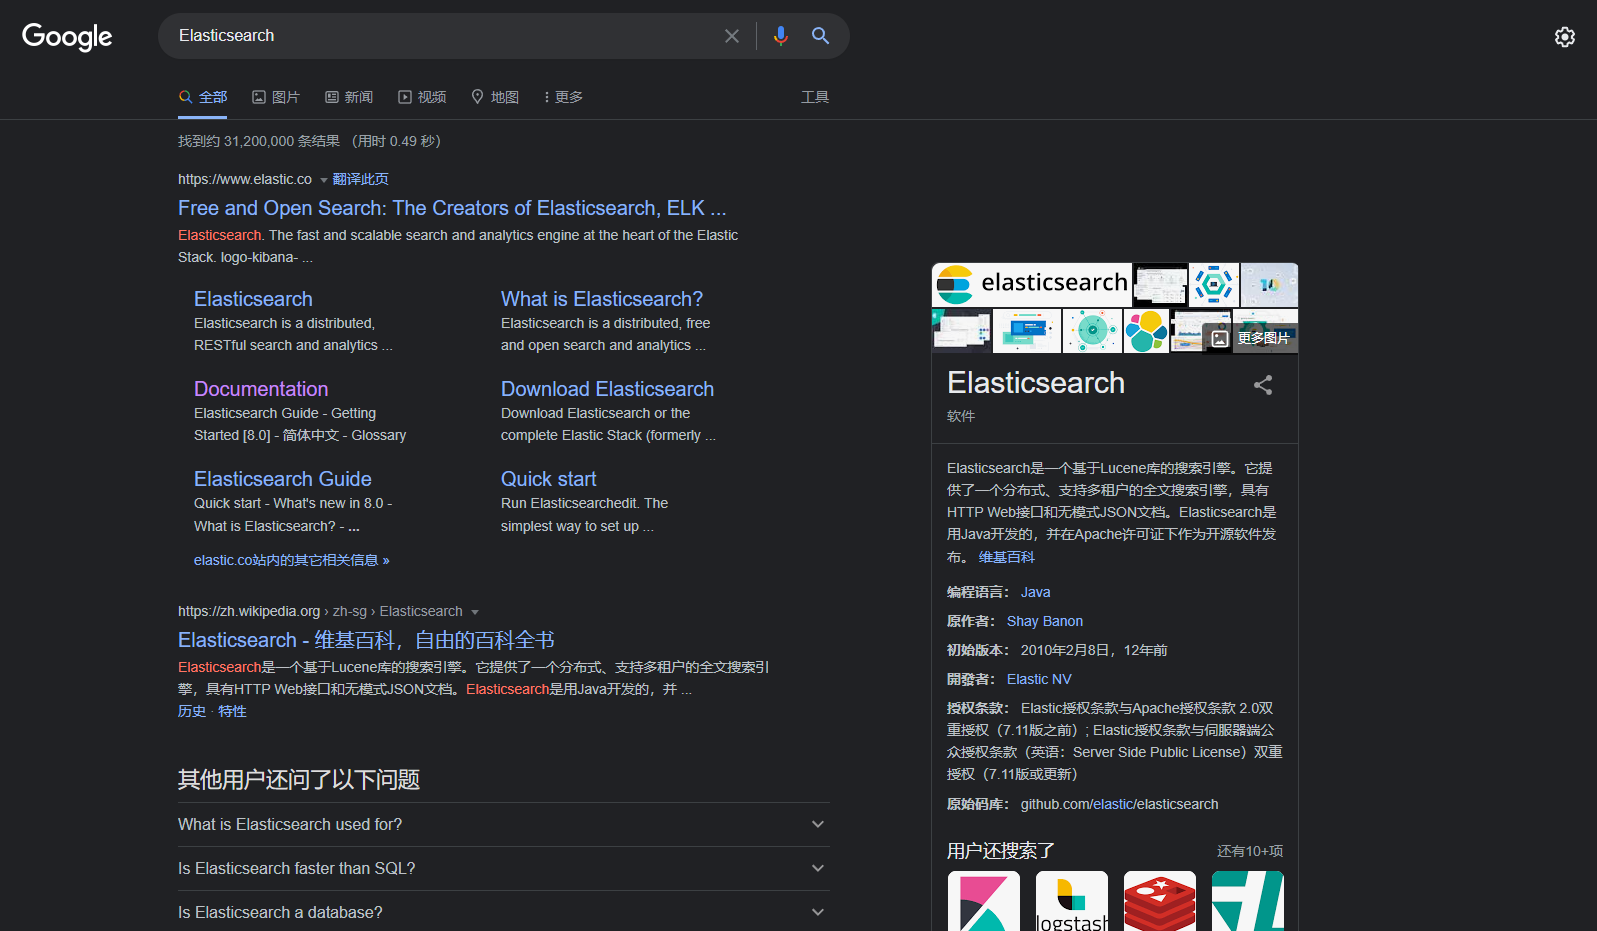Click the 维基百科 link in knowledge panel

[1007, 557]
